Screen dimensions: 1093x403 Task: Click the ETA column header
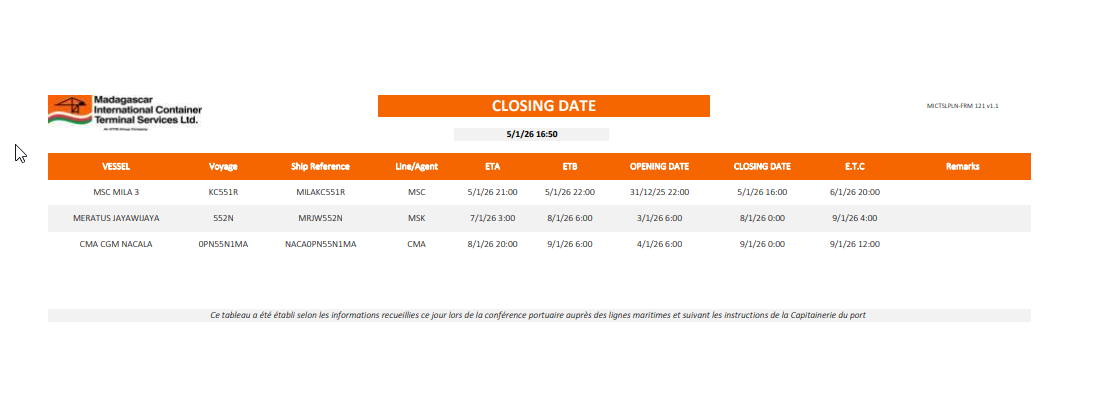[x=492, y=166]
